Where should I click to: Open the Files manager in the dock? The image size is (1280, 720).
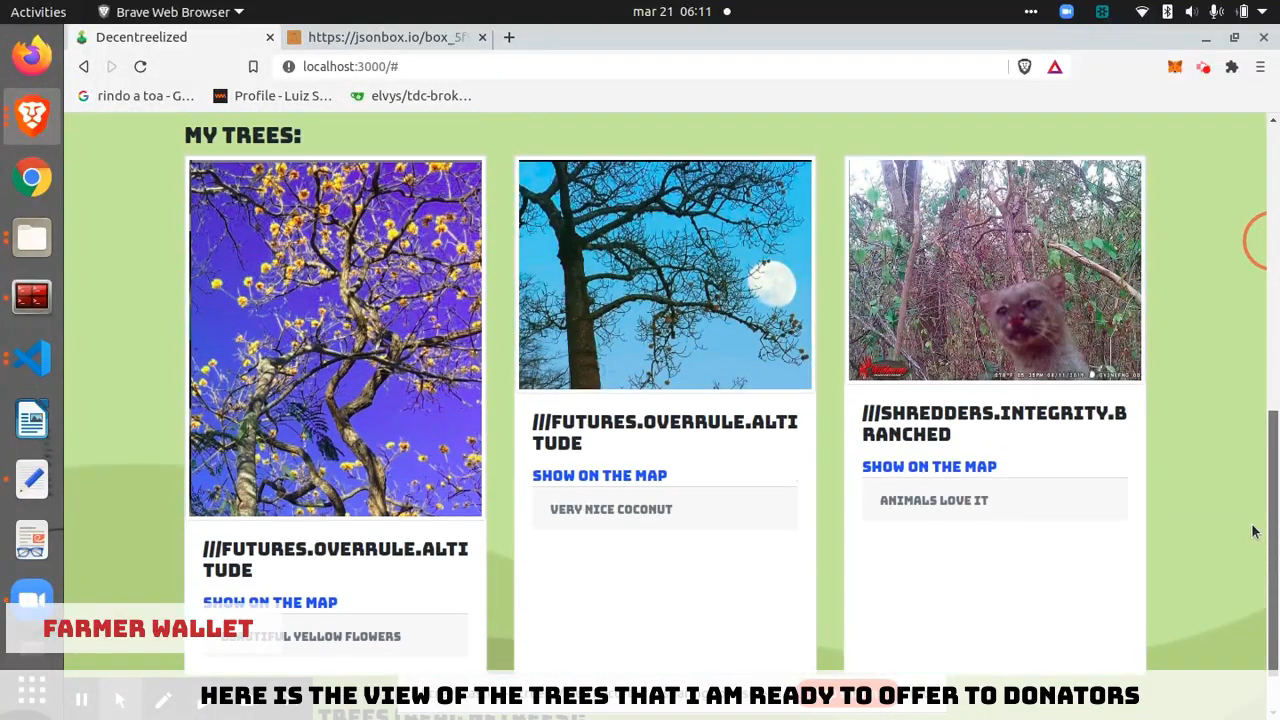click(32, 238)
